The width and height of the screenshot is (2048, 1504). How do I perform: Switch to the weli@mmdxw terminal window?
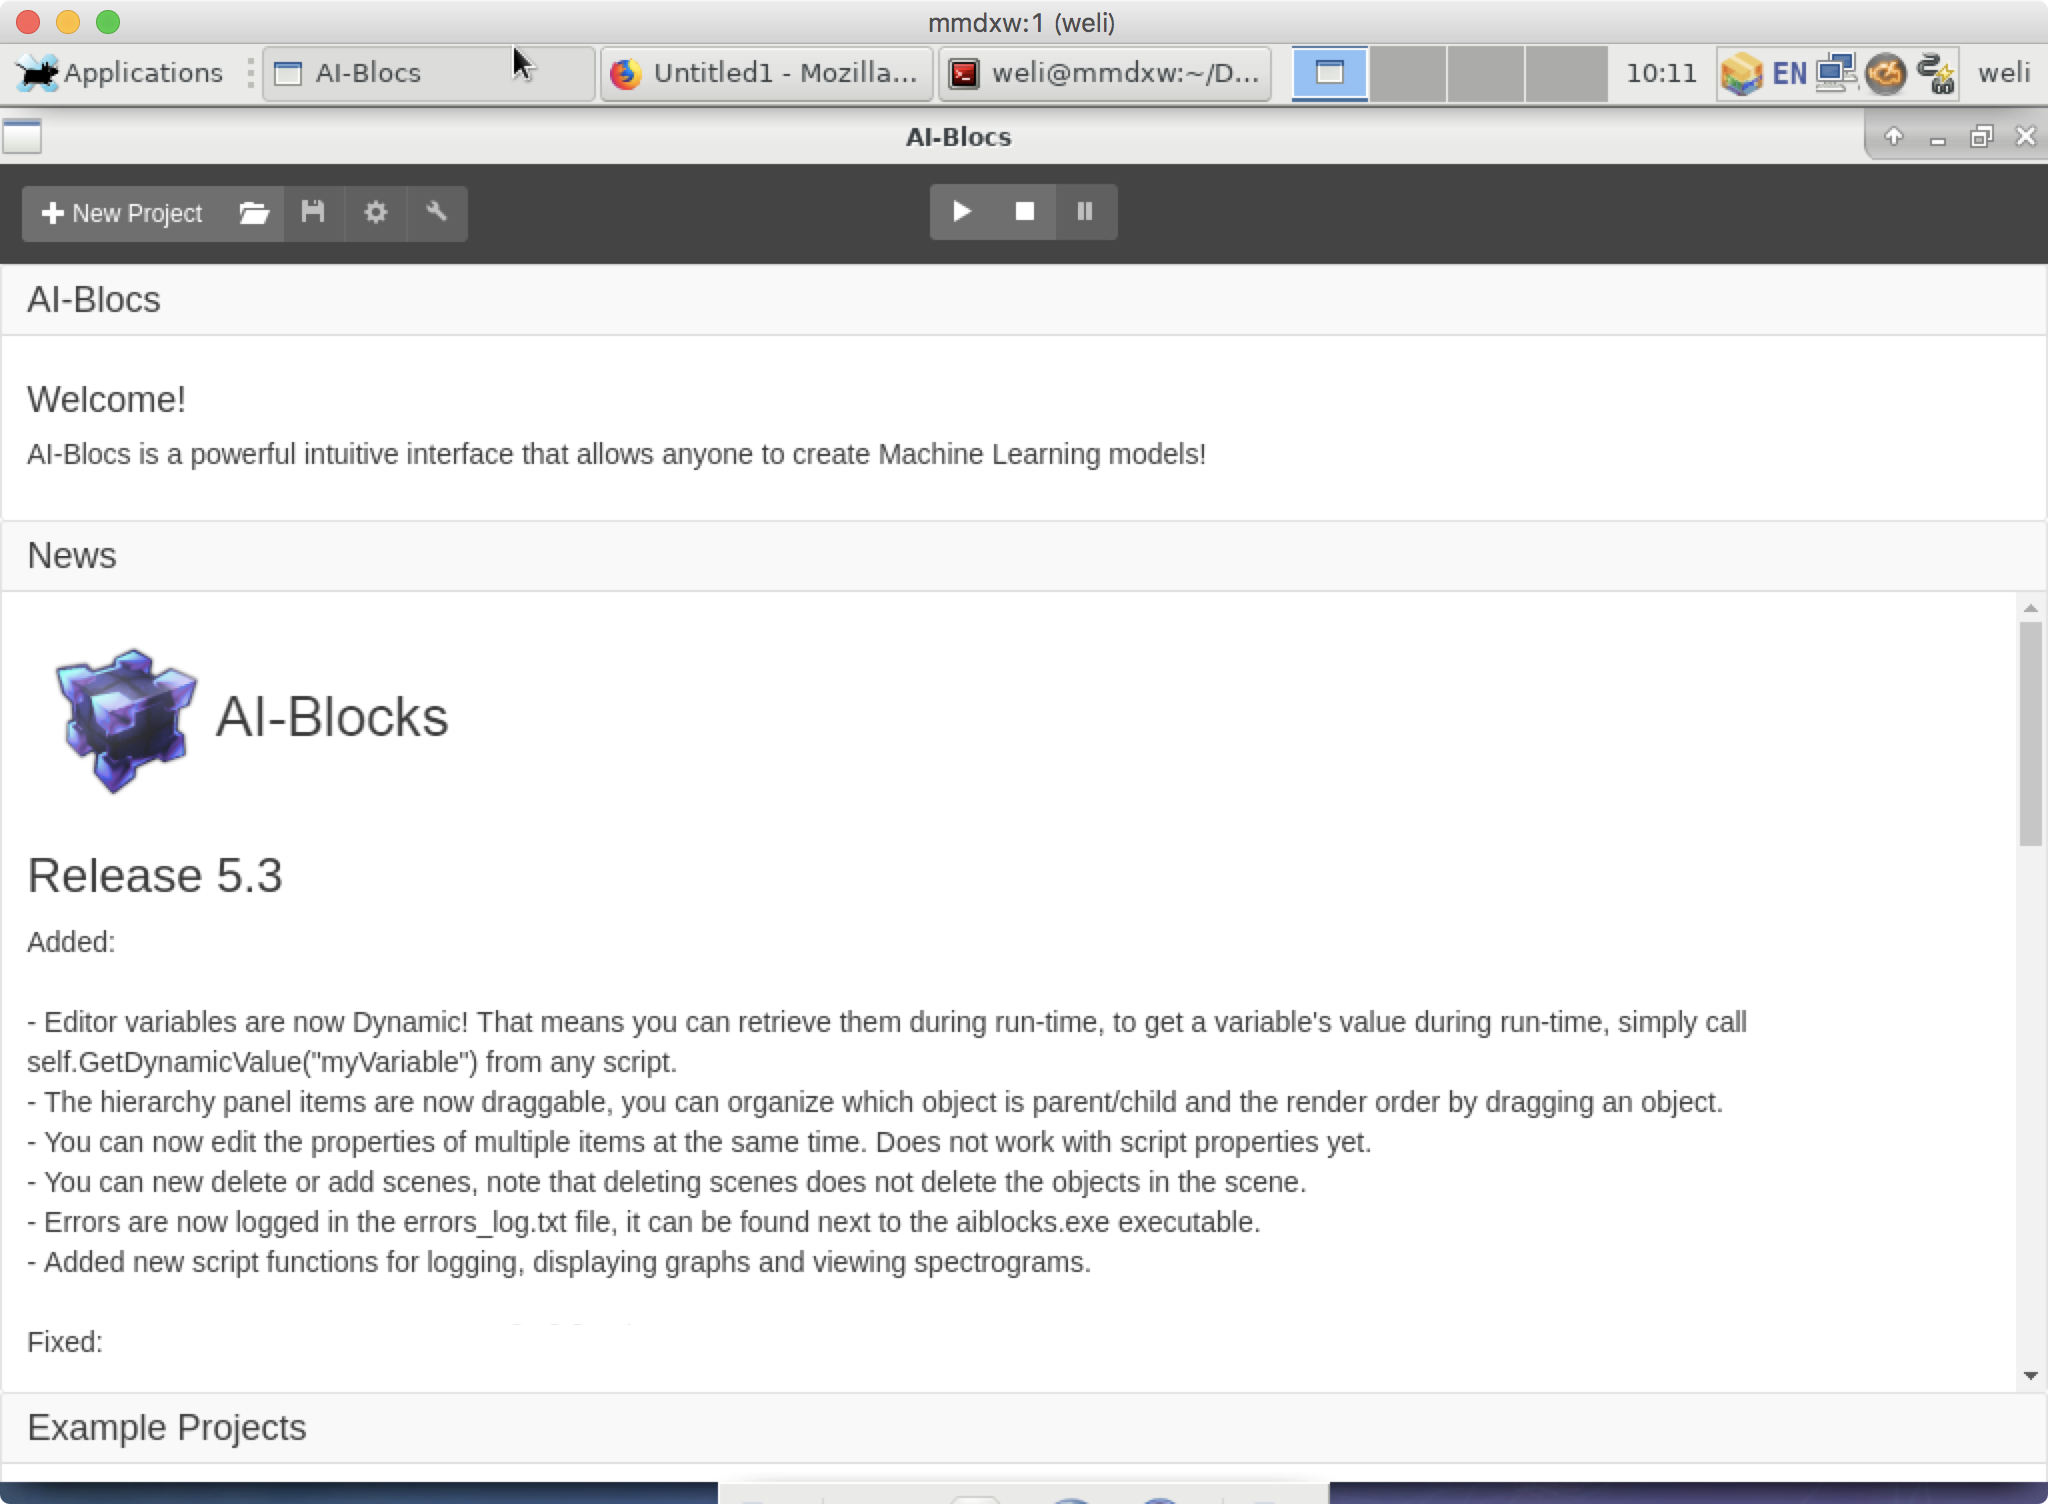coord(1104,73)
